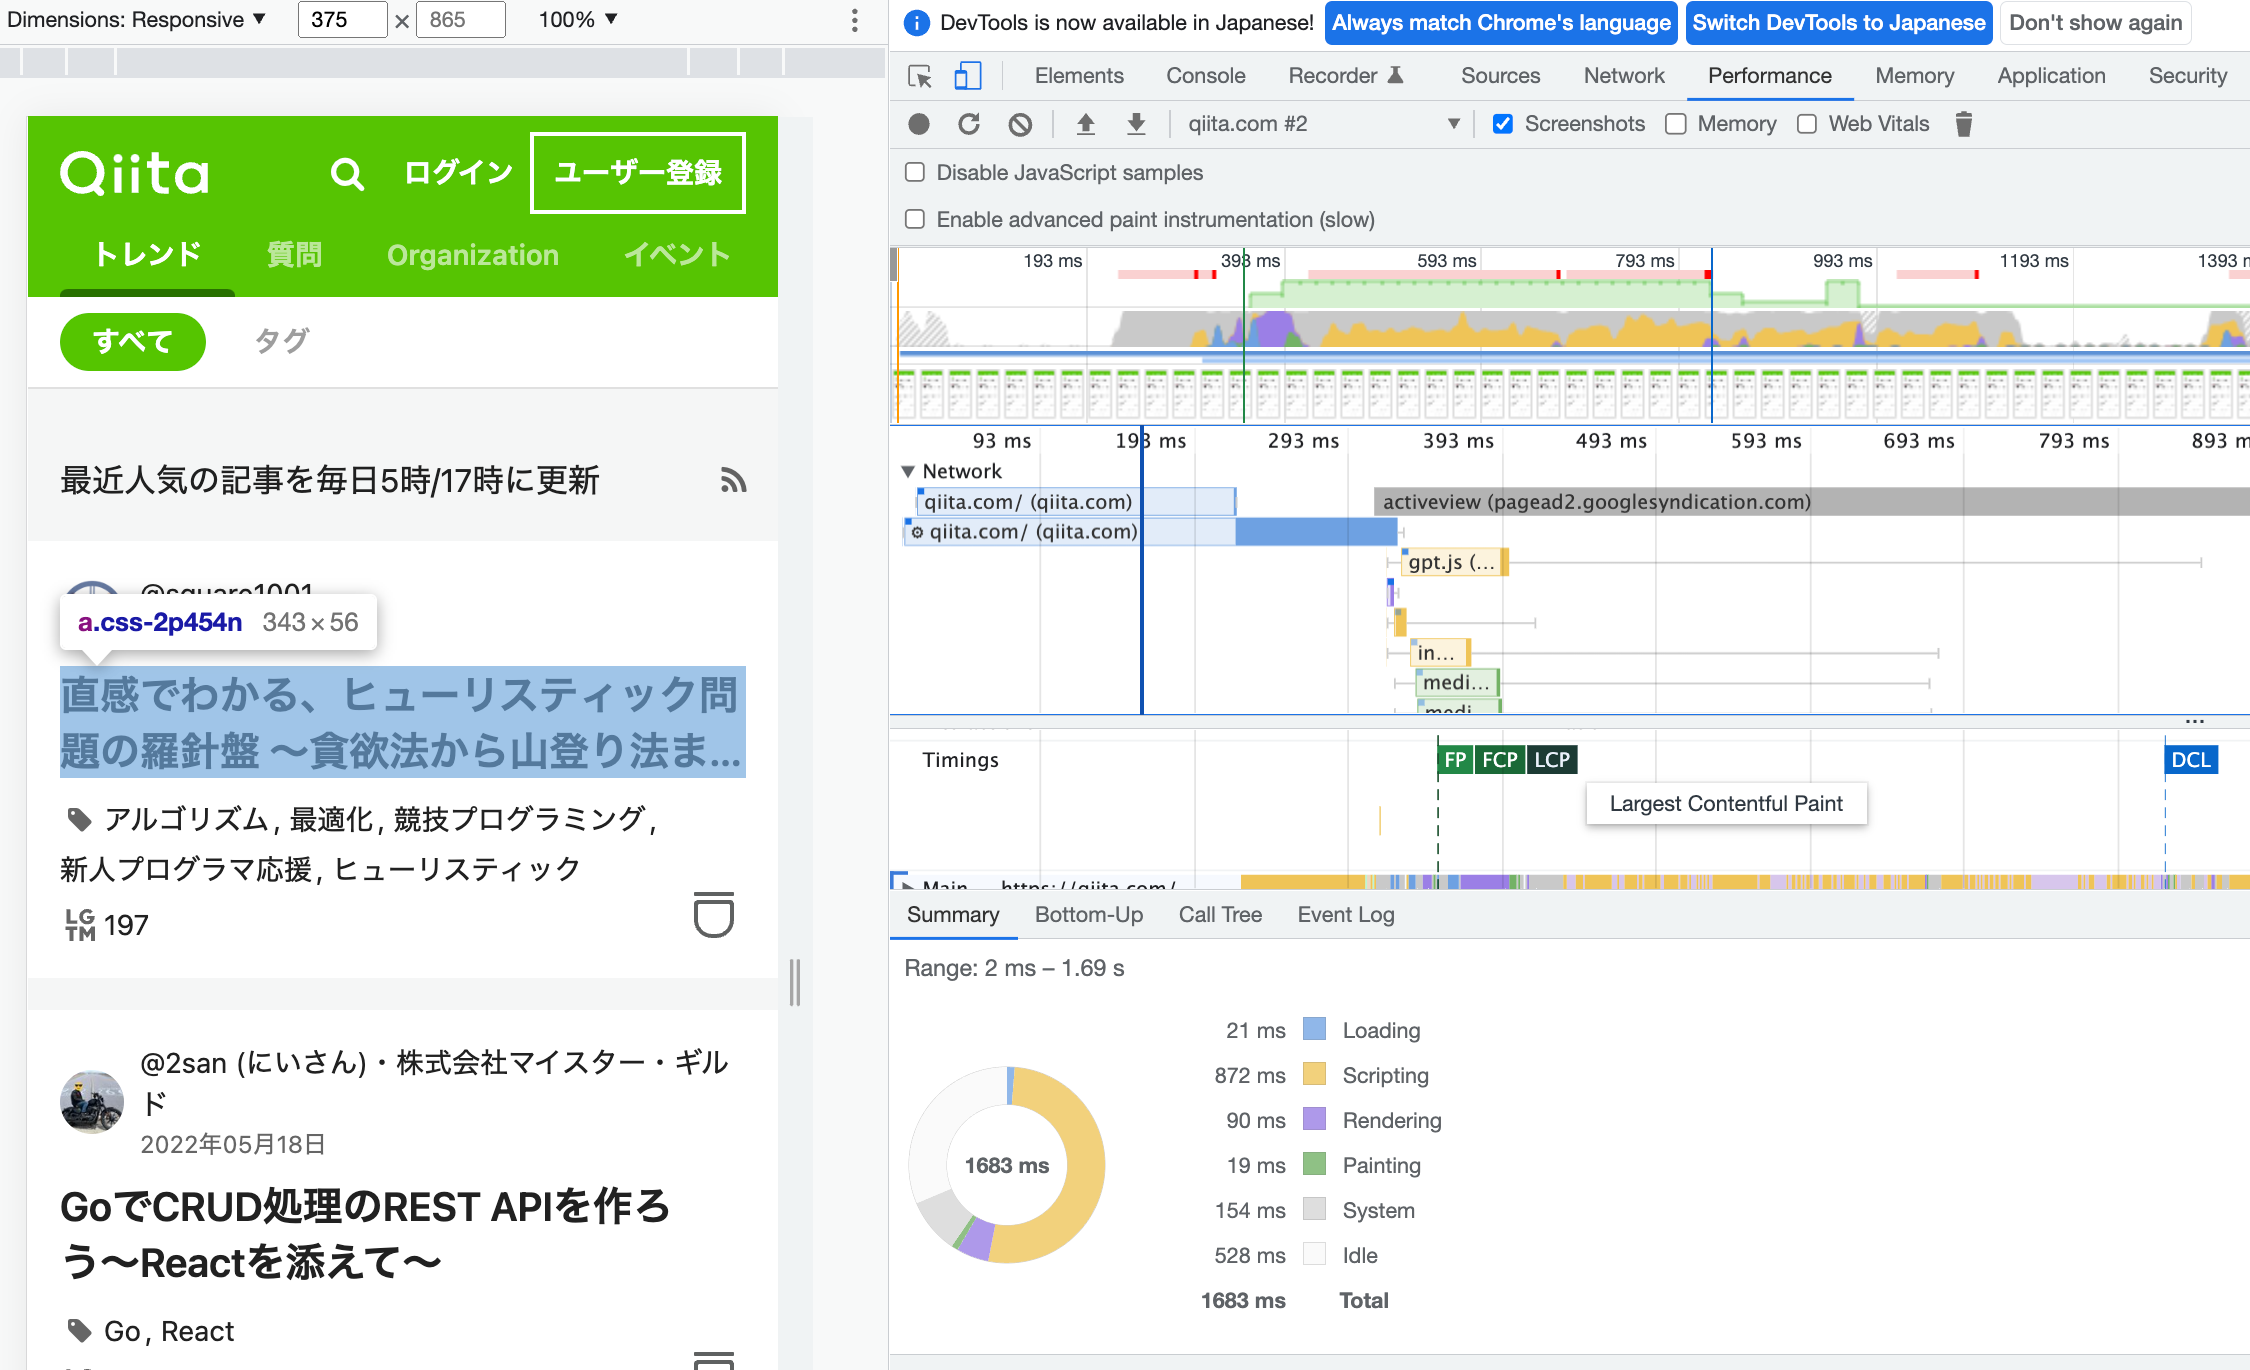Viewport: 2250px width, 1370px height.
Task: Click the LCP timing marker
Action: point(1552,760)
